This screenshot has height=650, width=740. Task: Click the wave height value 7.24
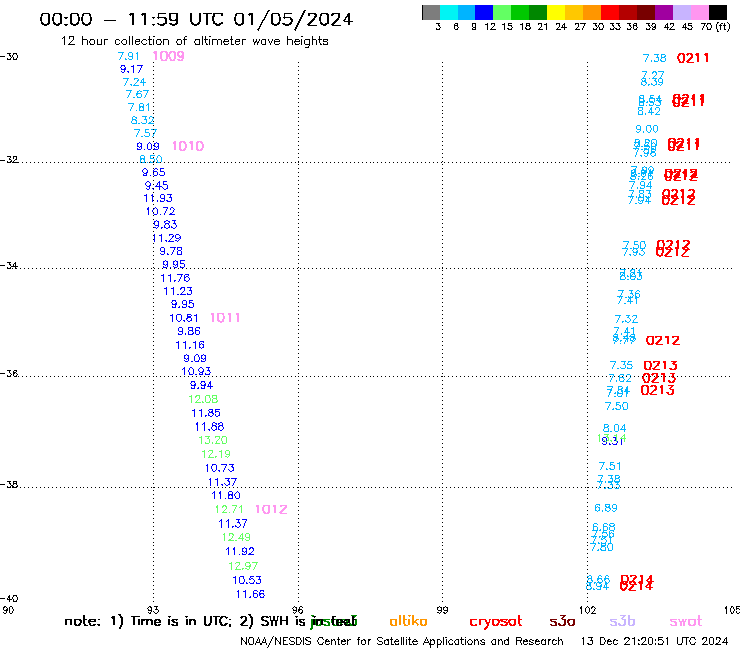point(134,82)
